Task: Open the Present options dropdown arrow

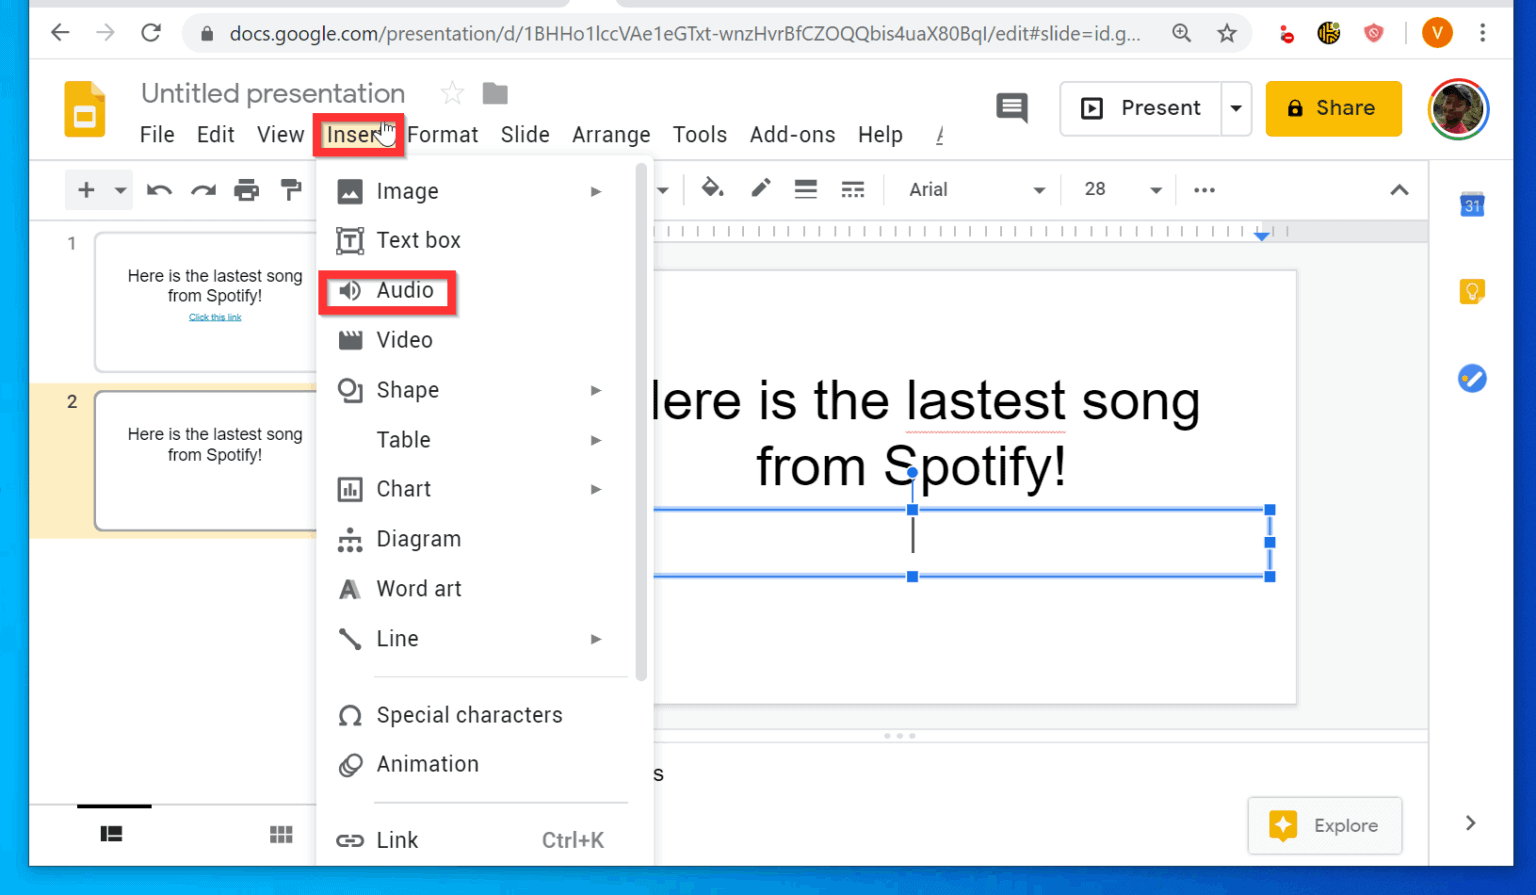Action: coord(1236,108)
